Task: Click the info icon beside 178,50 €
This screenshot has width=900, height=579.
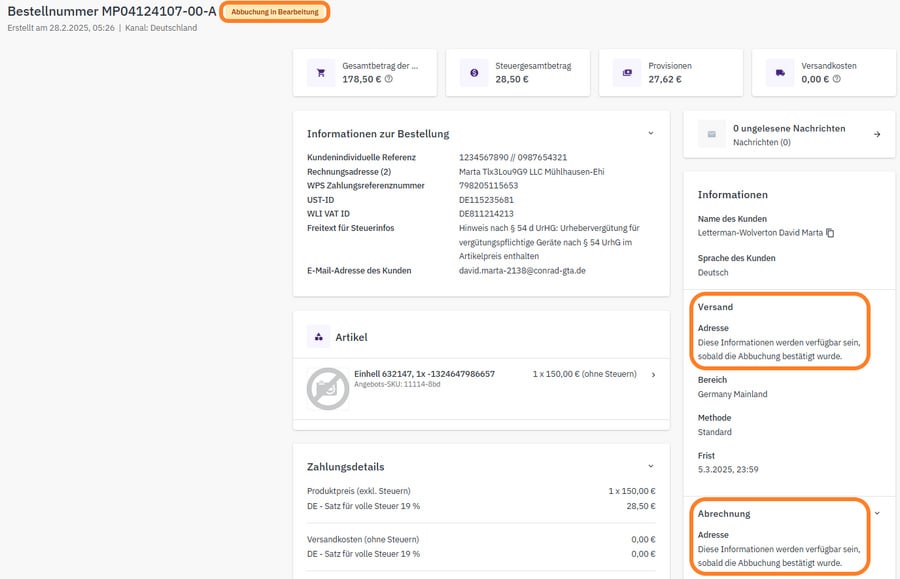Action: (x=389, y=79)
